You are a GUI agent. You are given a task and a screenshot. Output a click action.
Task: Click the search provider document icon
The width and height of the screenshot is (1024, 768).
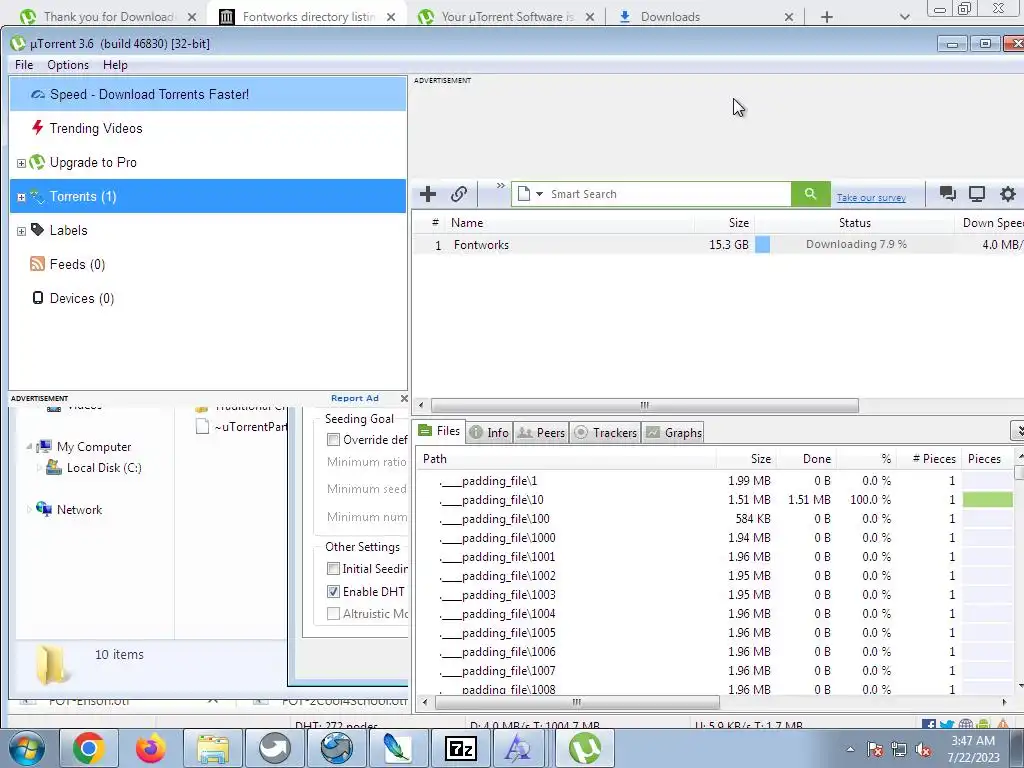[523, 194]
